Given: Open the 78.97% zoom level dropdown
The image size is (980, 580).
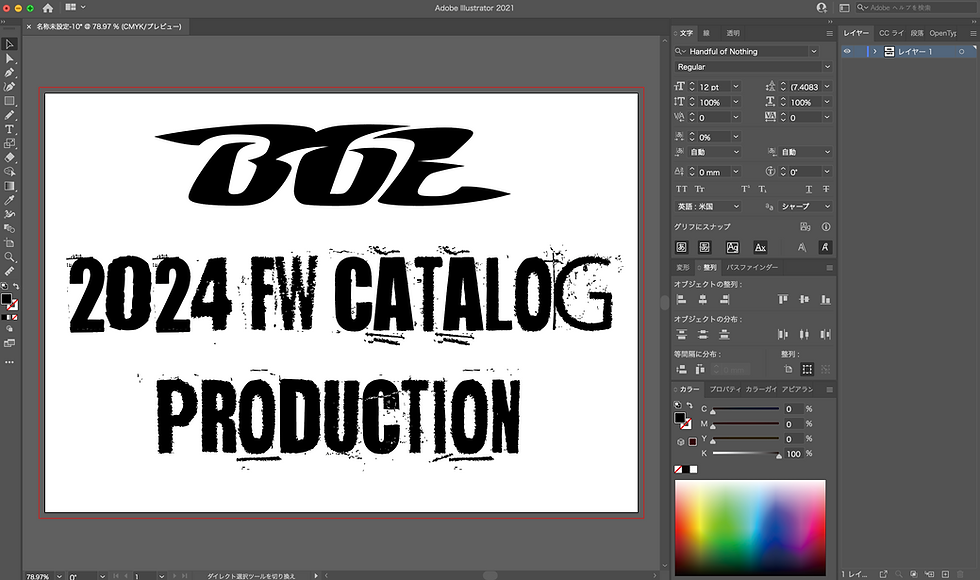Looking at the screenshot, I should pyautogui.click(x=59, y=576).
